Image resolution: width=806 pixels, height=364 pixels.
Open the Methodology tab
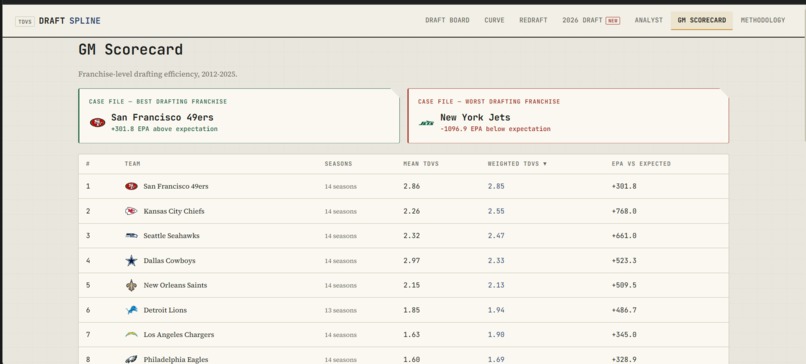[x=763, y=21]
